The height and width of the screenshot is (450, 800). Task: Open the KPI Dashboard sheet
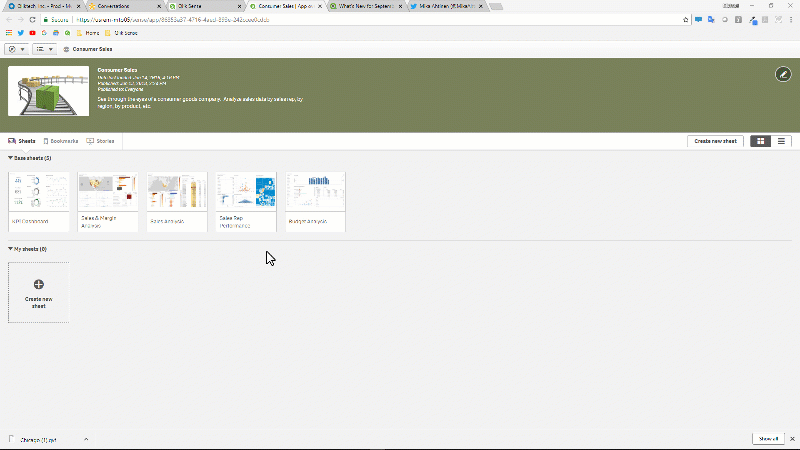pyautogui.click(x=39, y=202)
